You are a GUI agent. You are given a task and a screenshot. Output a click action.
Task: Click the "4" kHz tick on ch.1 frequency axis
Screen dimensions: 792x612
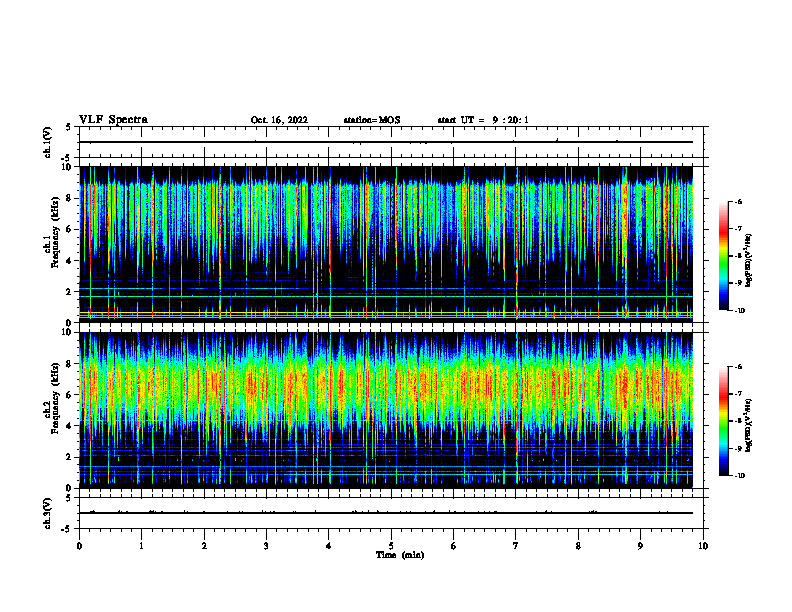click(71, 261)
